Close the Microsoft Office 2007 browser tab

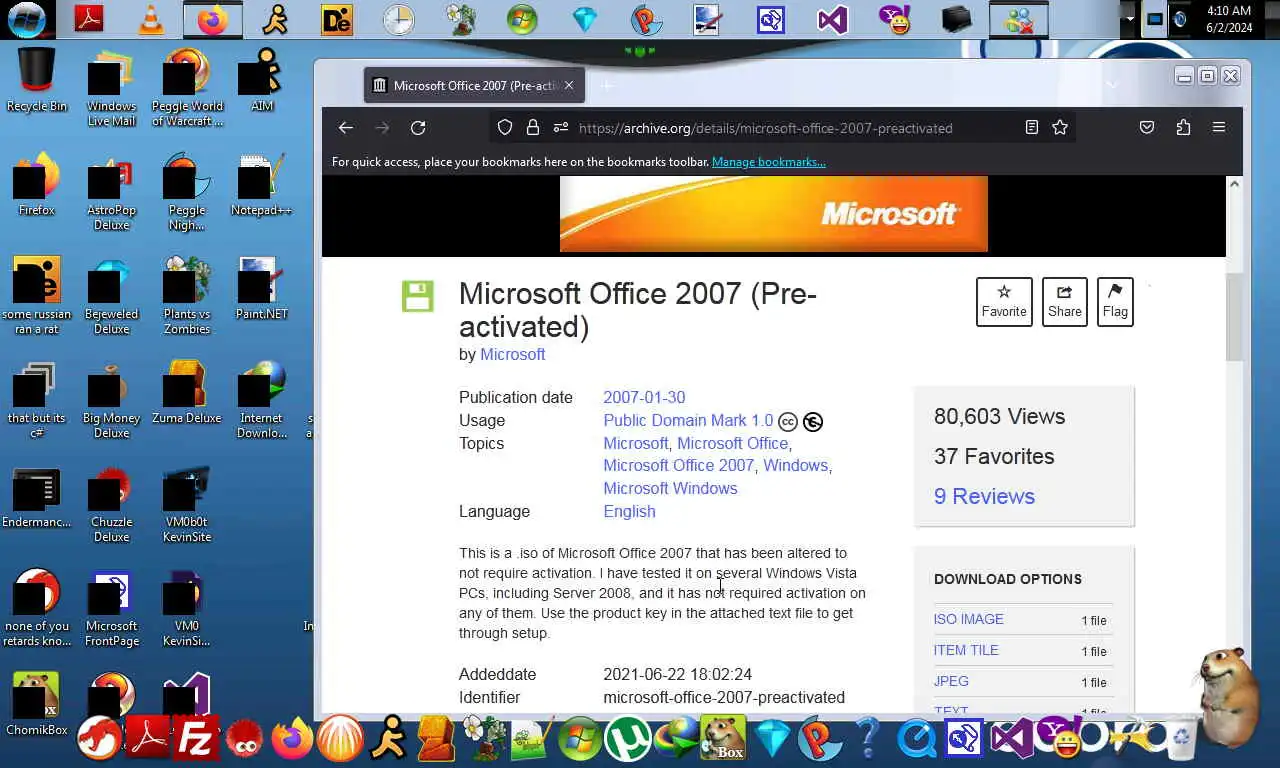pos(569,85)
